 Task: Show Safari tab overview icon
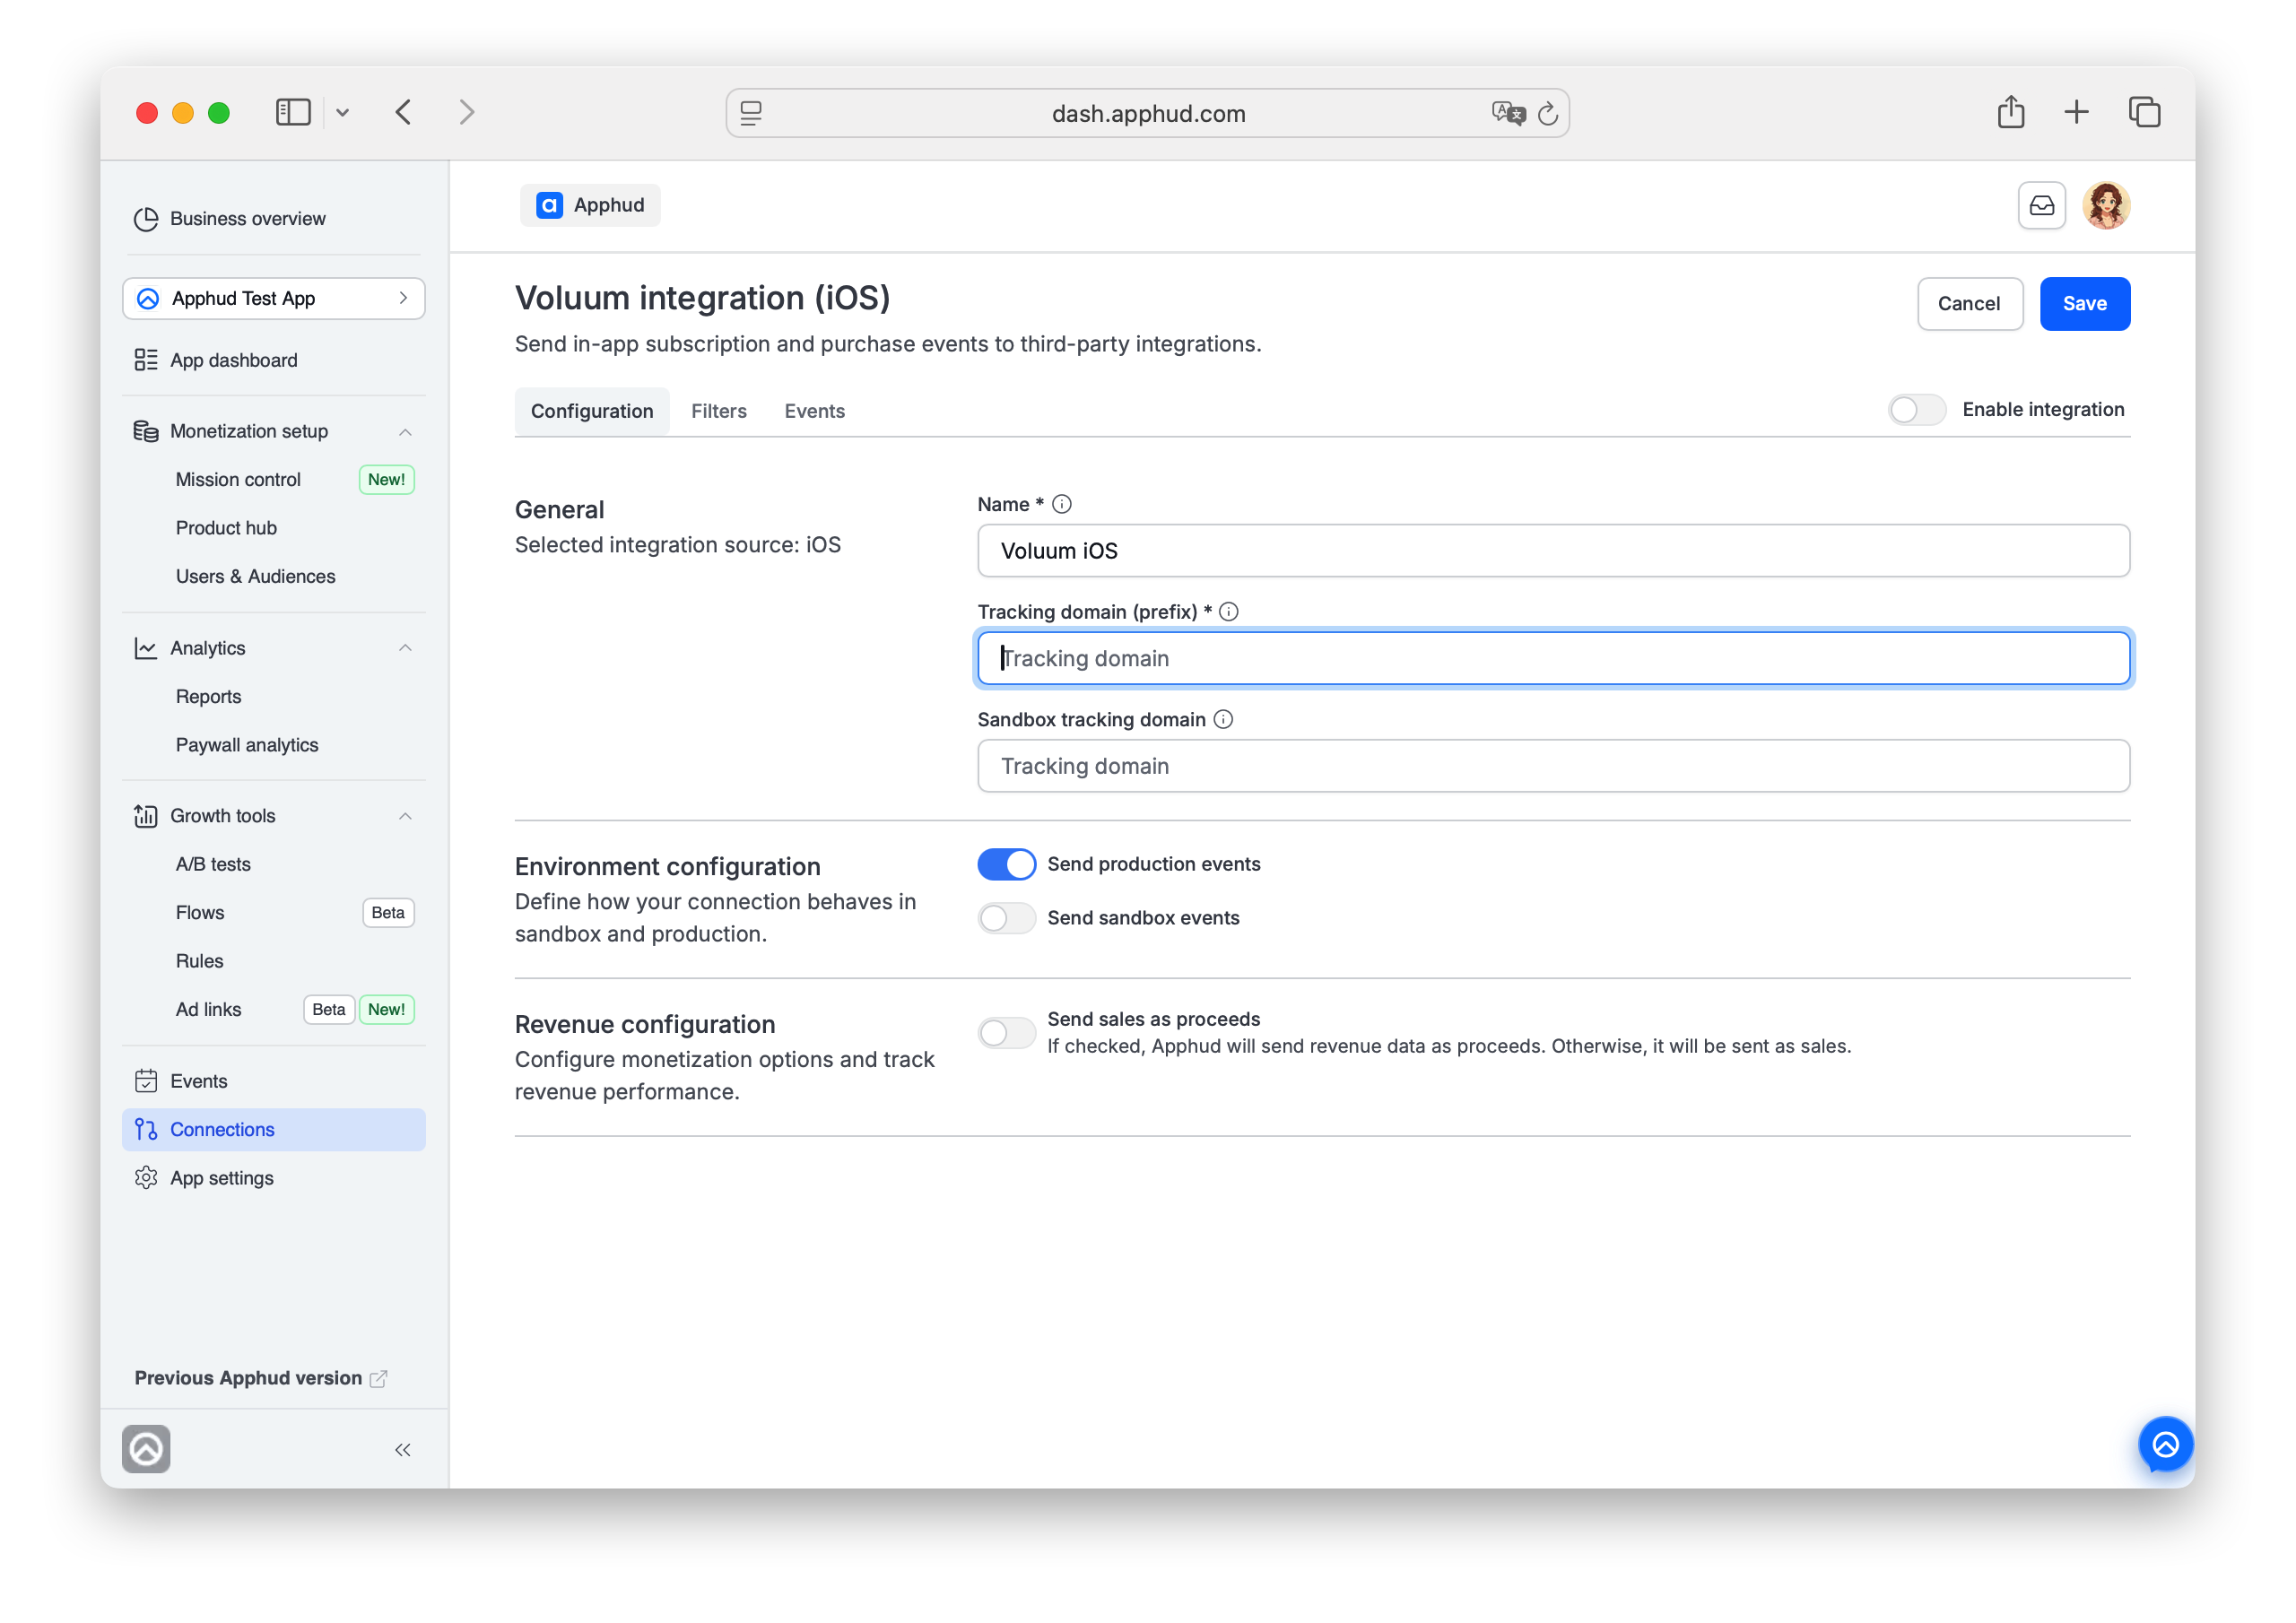click(x=2144, y=112)
